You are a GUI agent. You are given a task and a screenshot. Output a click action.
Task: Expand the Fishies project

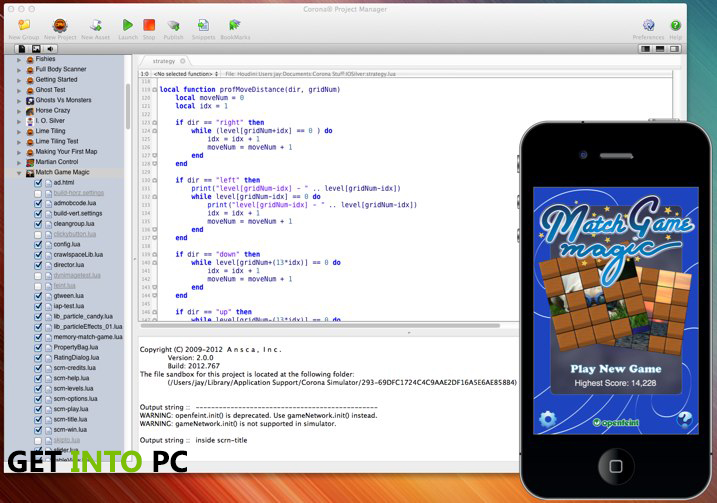[x=19, y=59]
